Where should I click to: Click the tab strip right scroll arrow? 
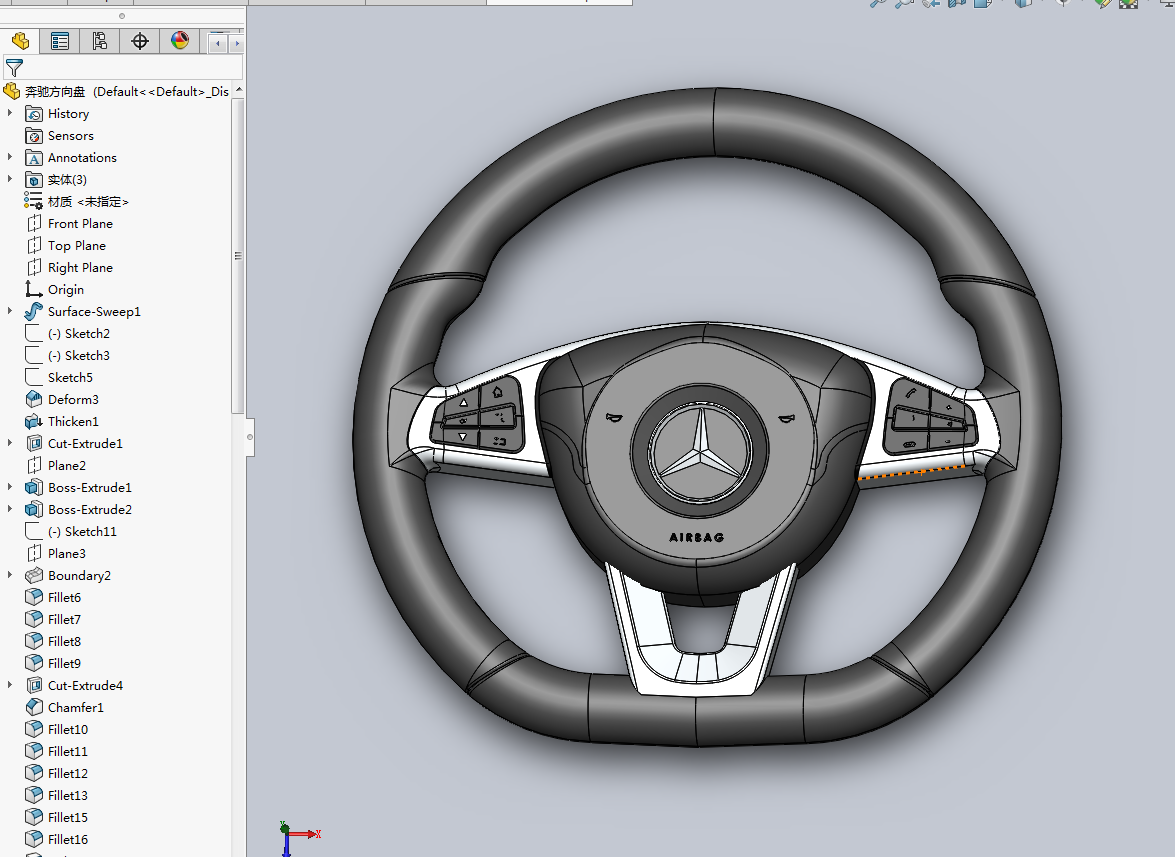(236, 43)
